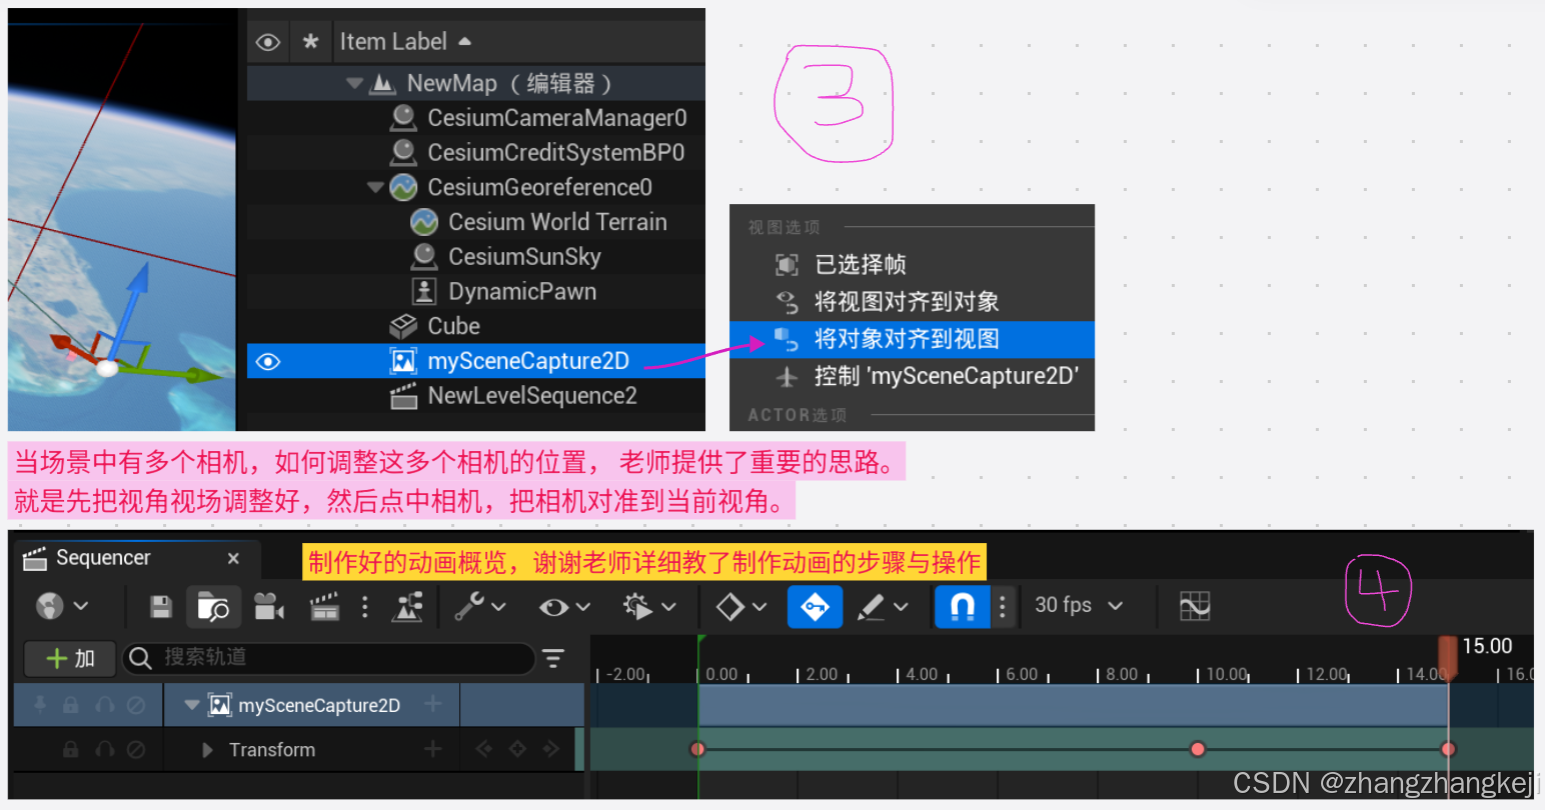Image resolution: width=1545 pixels, height=810 pixels.
Task: Click the 搜索轨道 search field
Action: click(x=330, y=659)
